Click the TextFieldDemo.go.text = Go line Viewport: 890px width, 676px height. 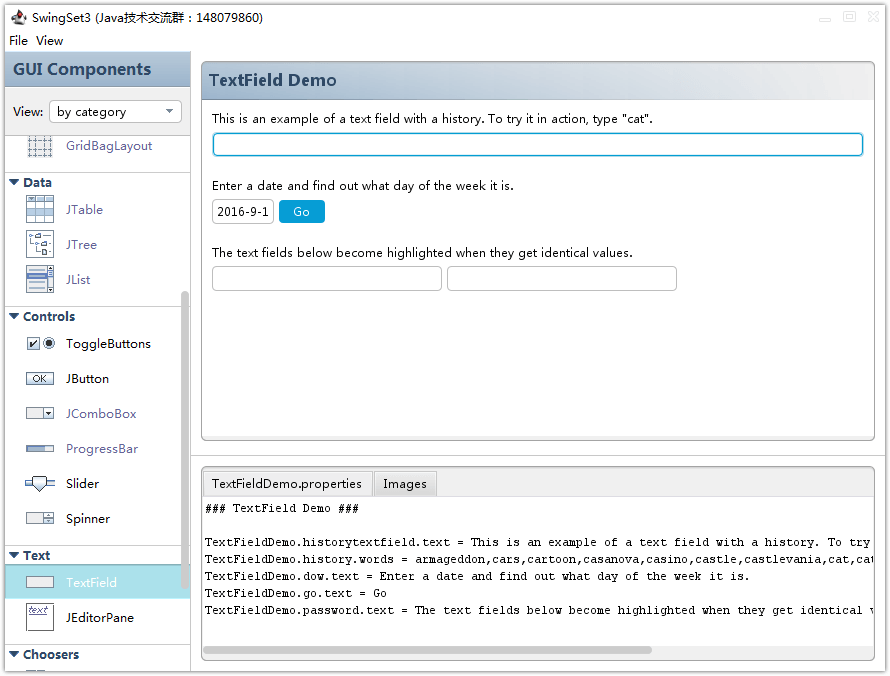[296, 593]
